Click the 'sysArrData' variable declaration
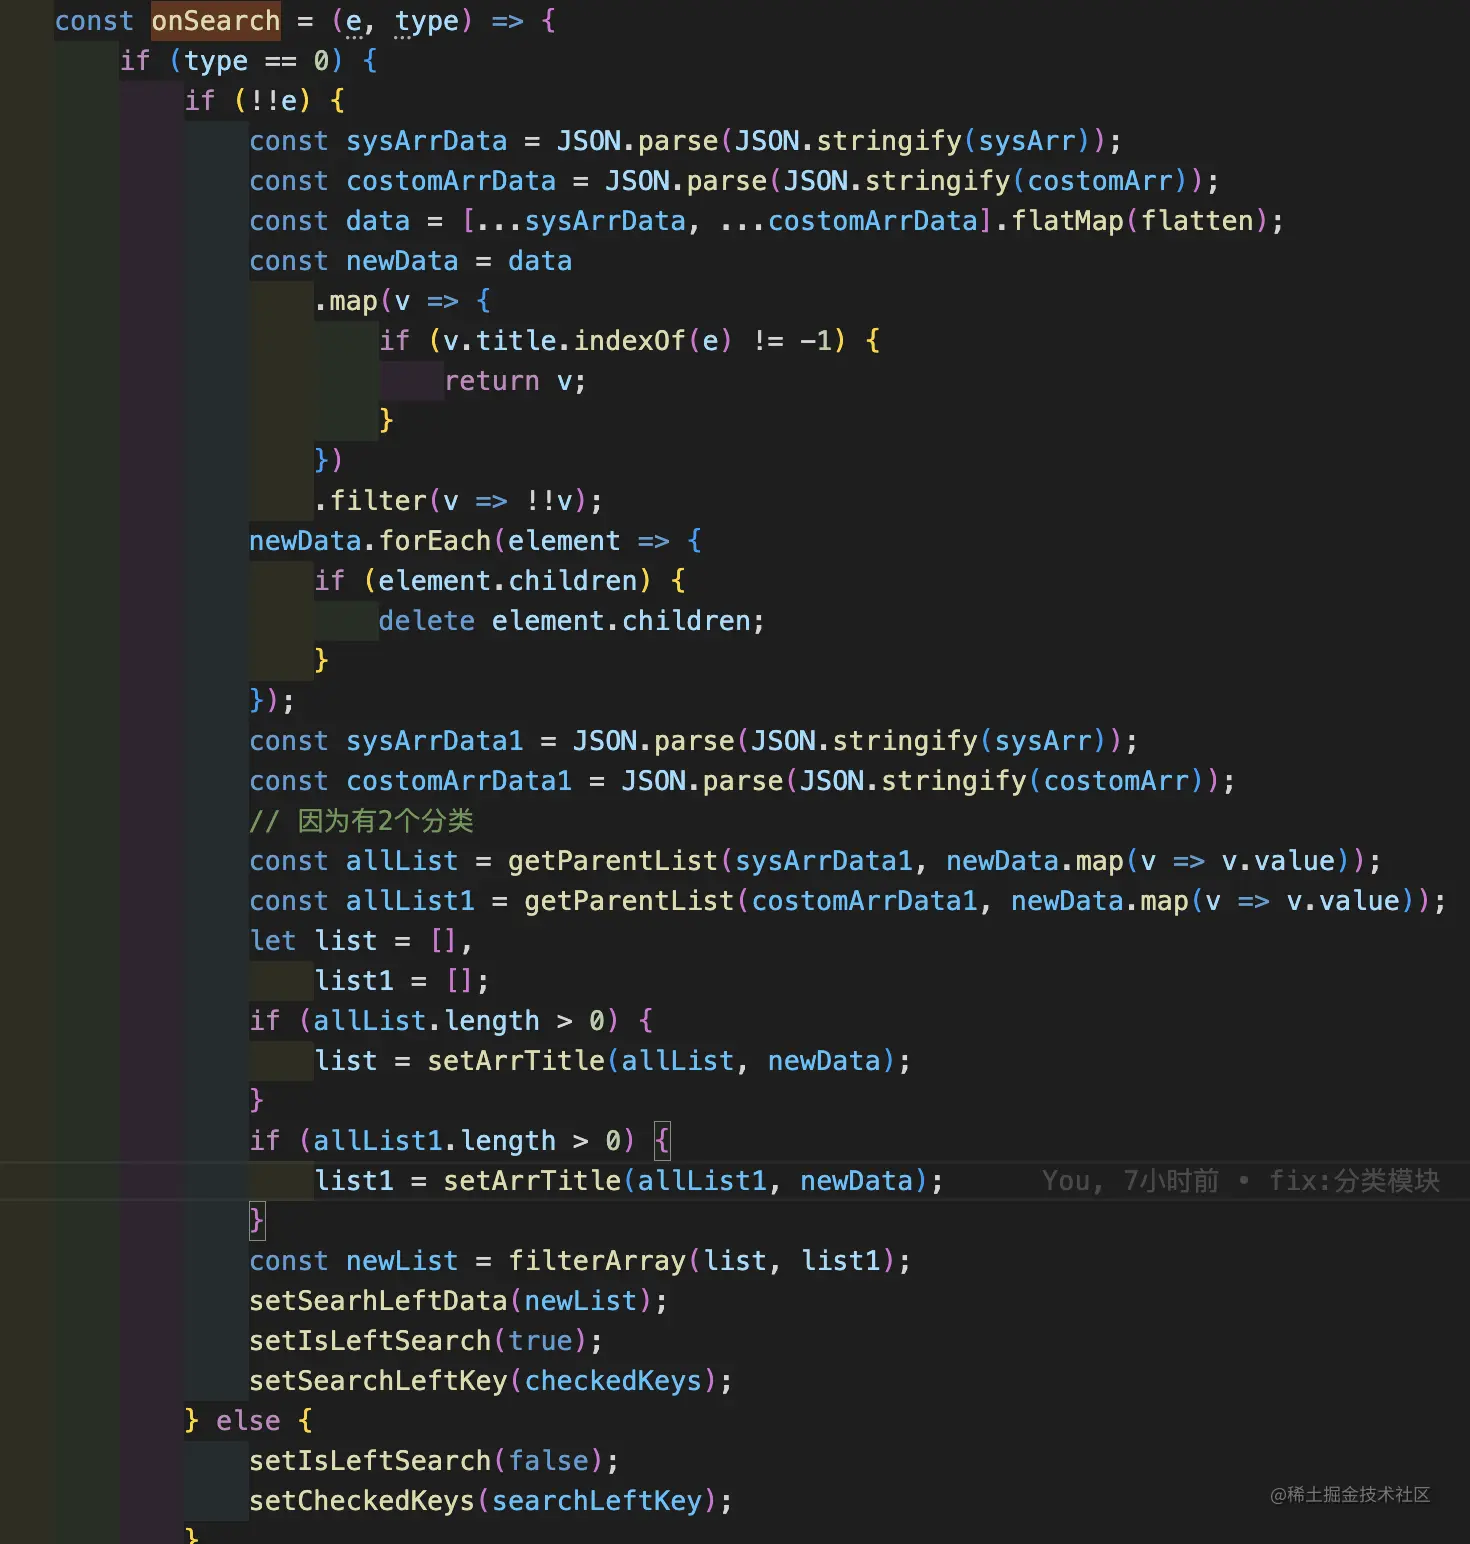Screen dimensions: 1470x1544 pyautogui.click(x=427, y=141)
